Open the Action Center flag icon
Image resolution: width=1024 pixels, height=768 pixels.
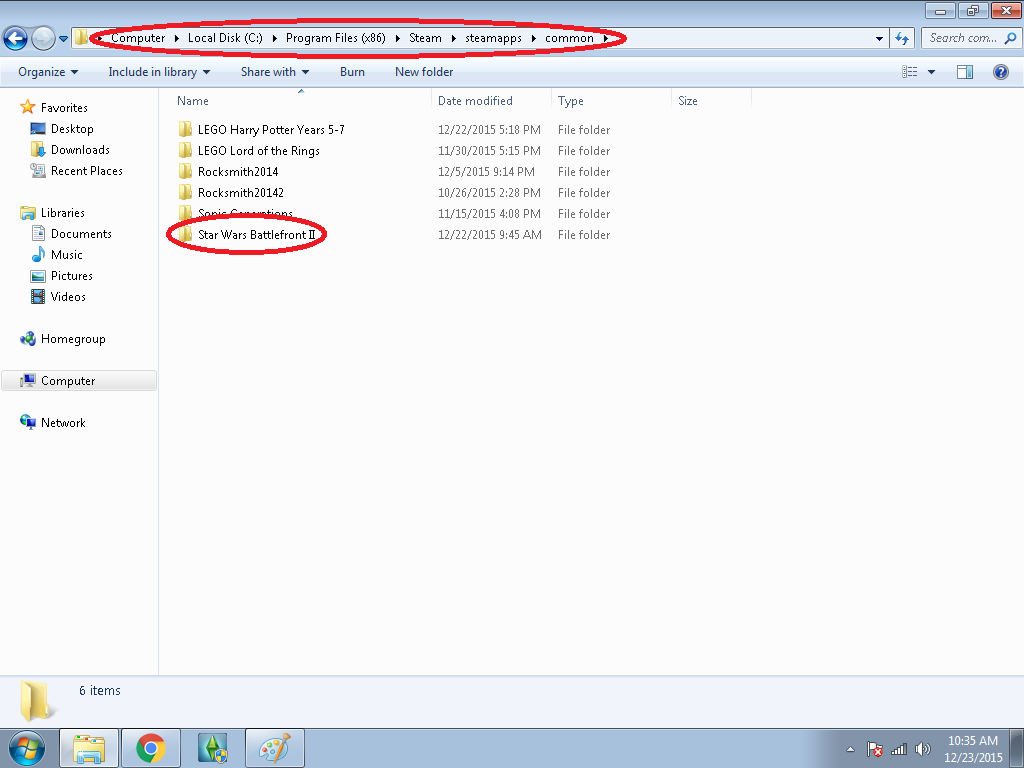click(874, 749)
